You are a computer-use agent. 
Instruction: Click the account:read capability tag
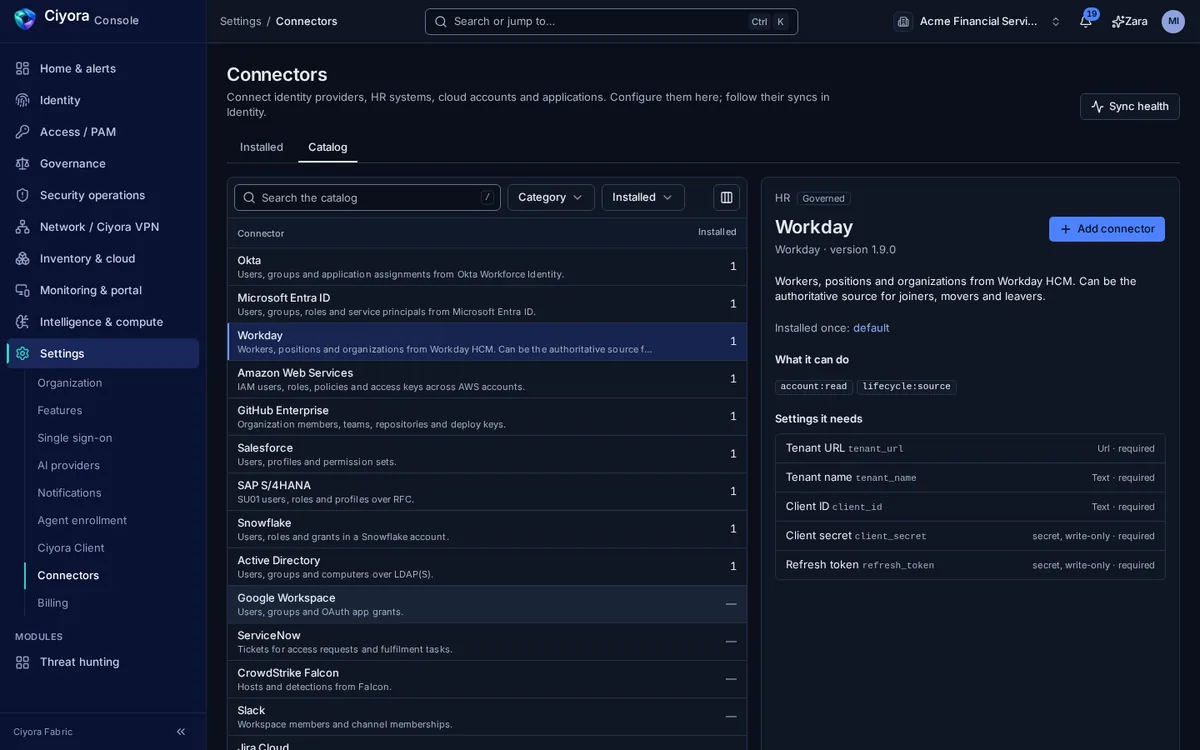point(814,387)
